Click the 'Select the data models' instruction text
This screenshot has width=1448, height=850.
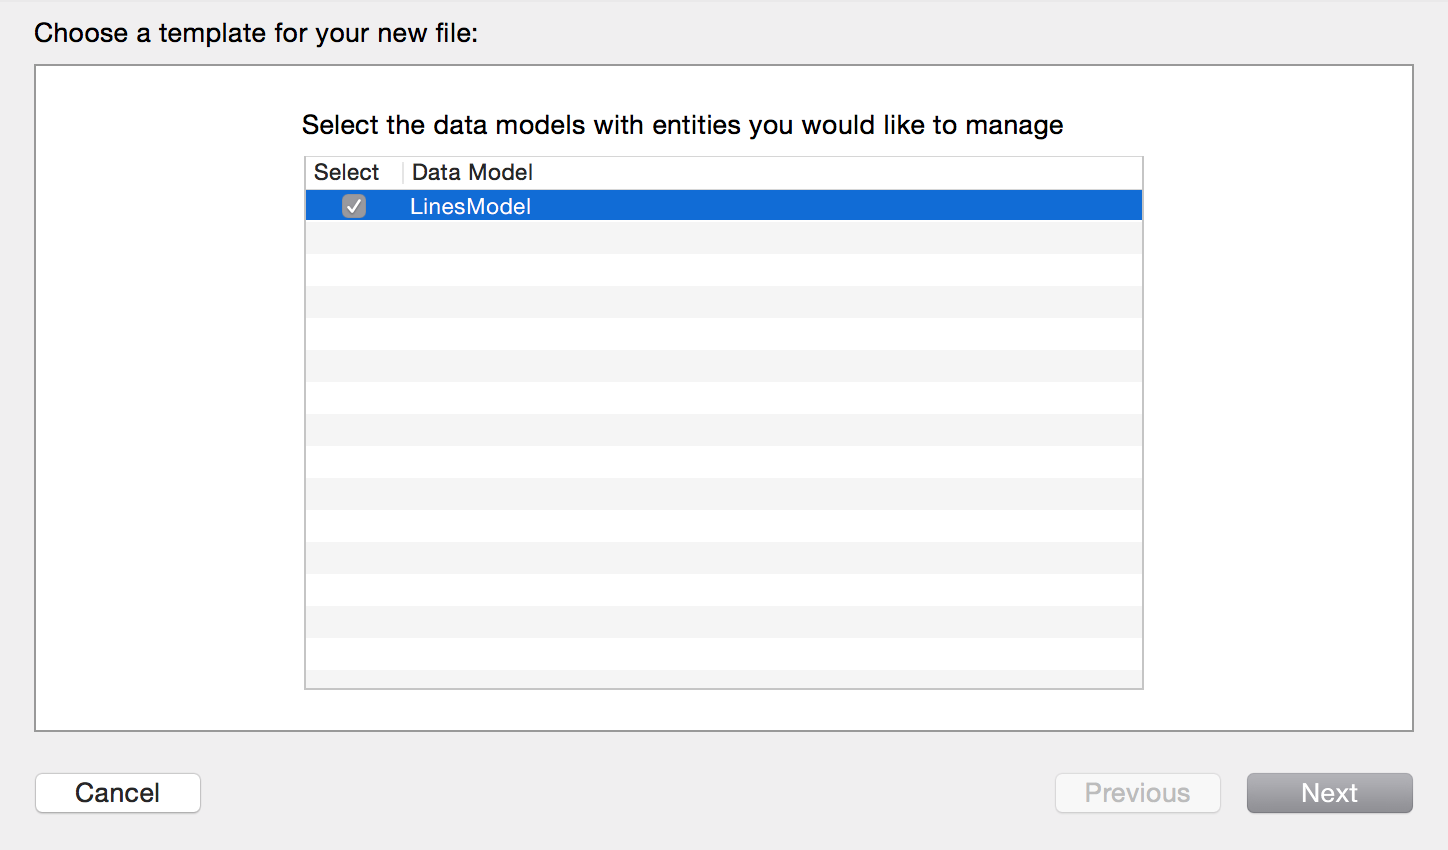click(x=682, y=125)
